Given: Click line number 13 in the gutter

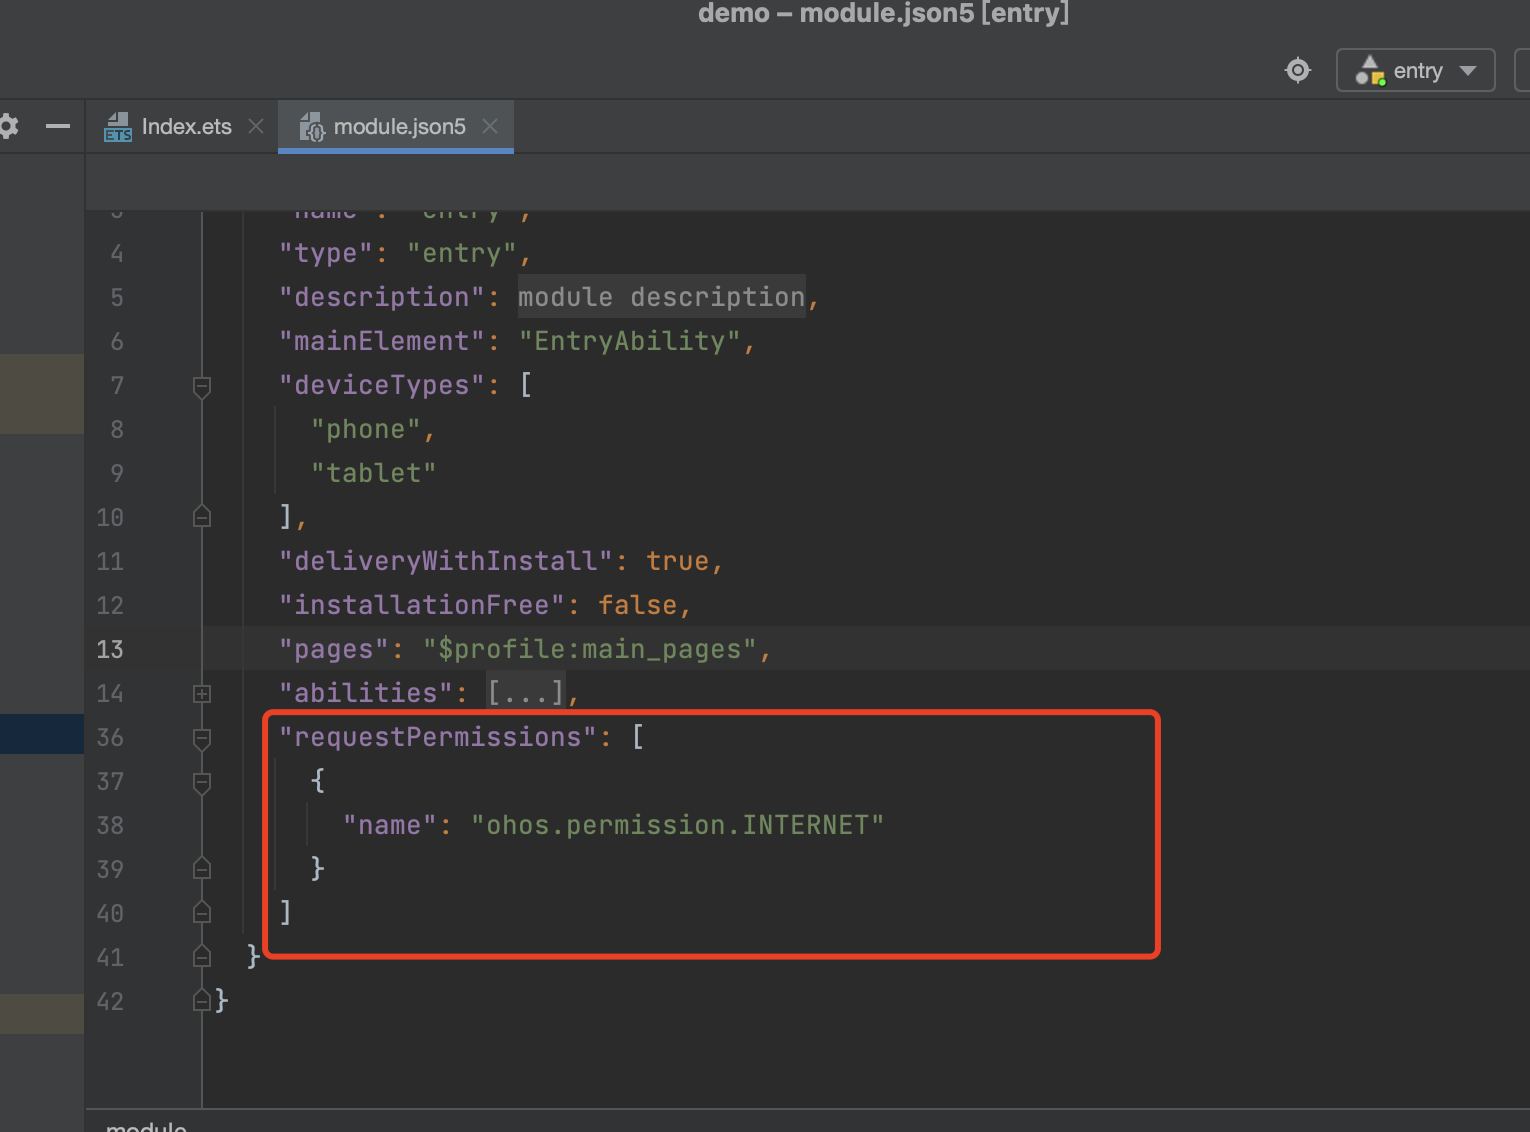Looking at the screenshot, I should click(x=110, y=649).
